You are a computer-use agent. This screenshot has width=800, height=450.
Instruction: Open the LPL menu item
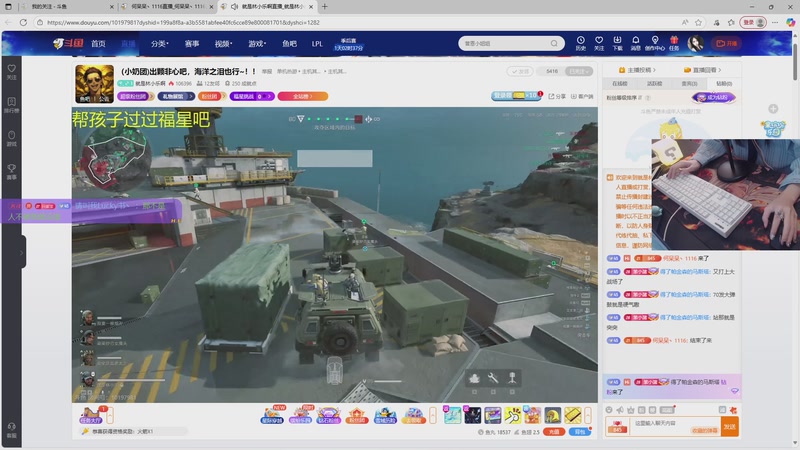pyautogui.click(x=317, y=44)
